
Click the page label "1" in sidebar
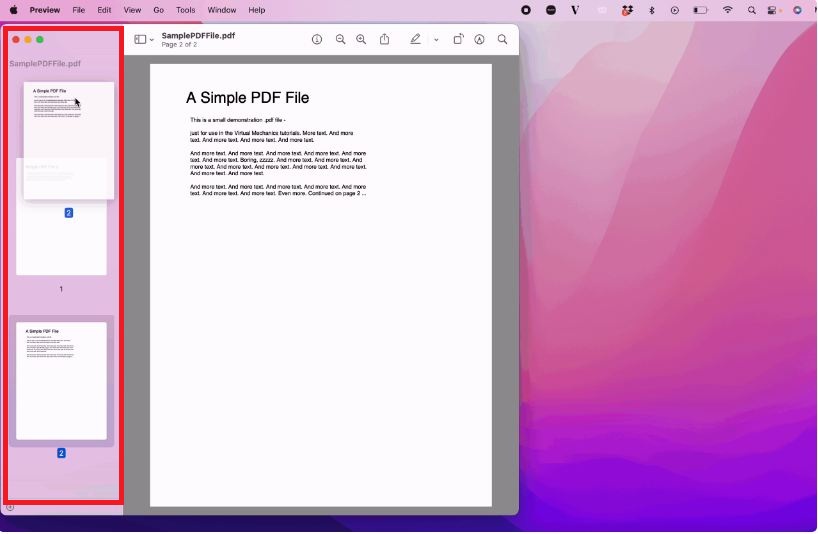coord(61,289)
